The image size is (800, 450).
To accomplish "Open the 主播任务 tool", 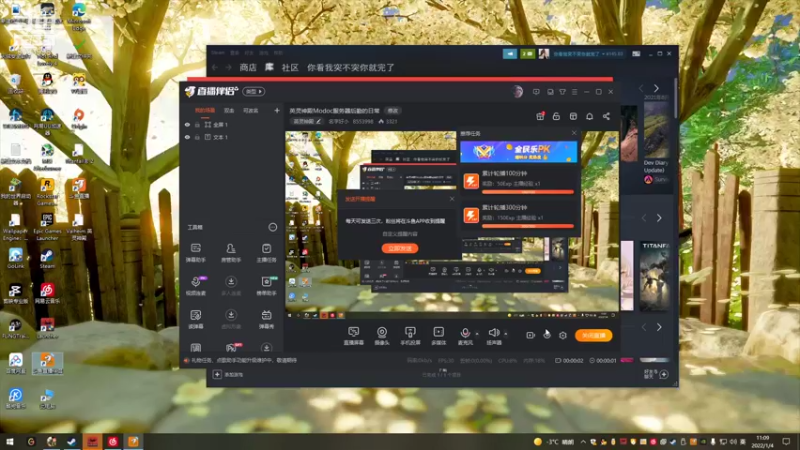I will point(266,253).
